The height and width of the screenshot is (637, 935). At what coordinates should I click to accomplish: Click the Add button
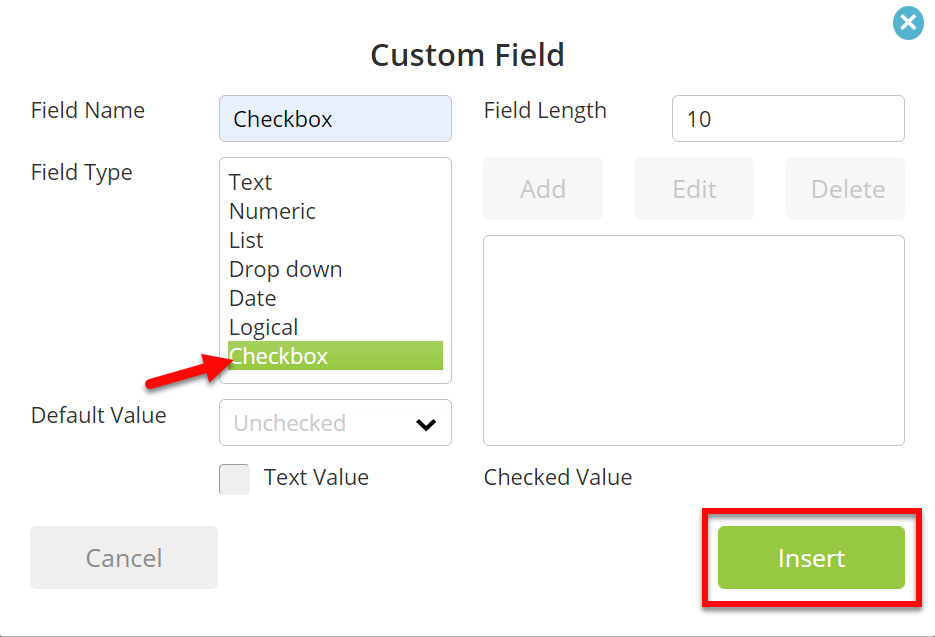543,189
